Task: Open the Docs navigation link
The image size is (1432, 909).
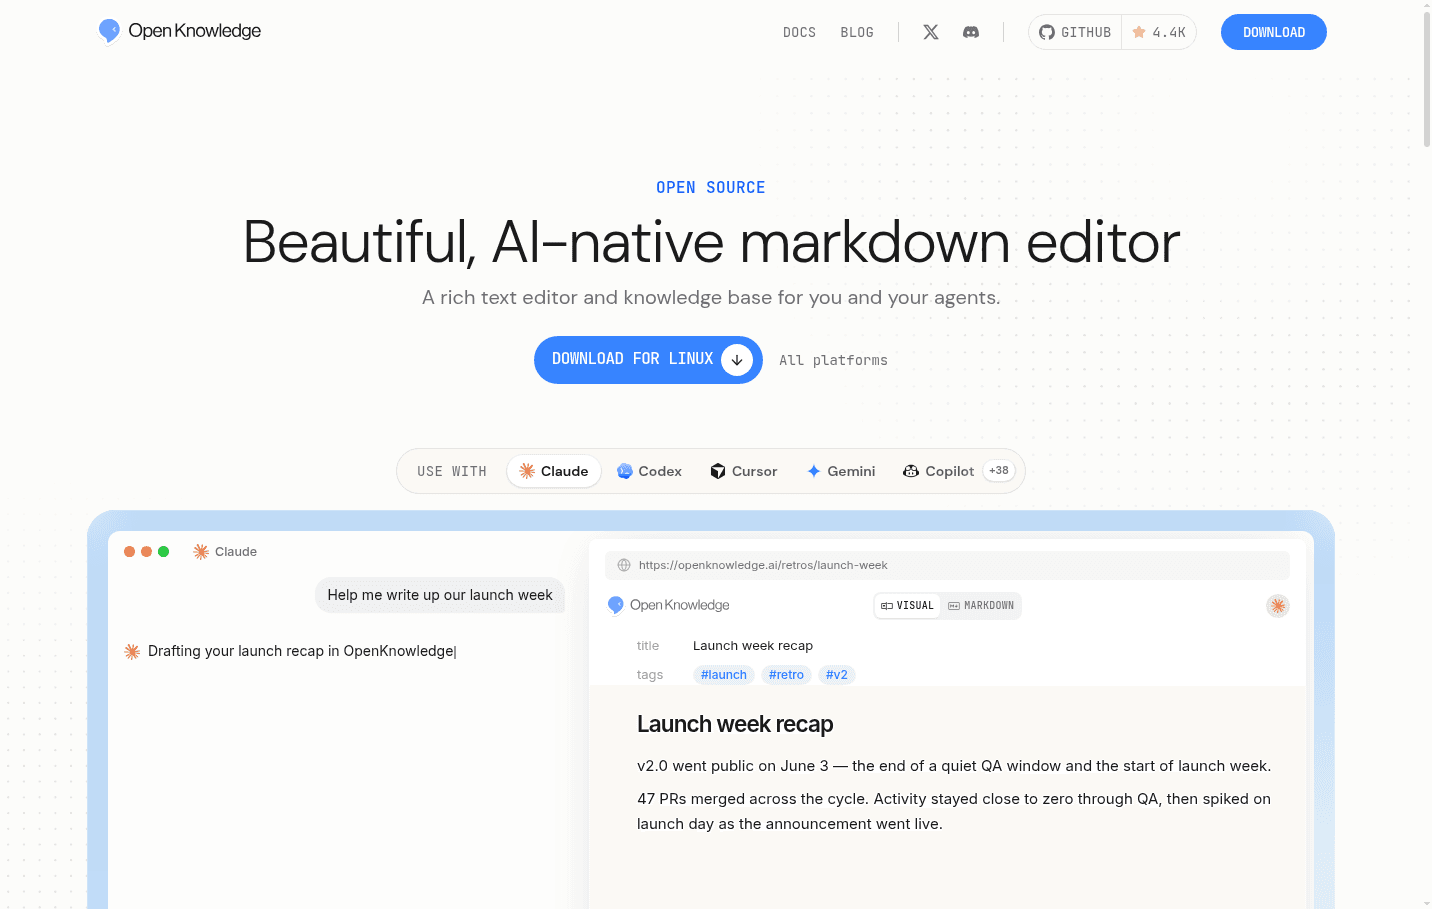Action: pyautogui.click(x=799, y=32)
